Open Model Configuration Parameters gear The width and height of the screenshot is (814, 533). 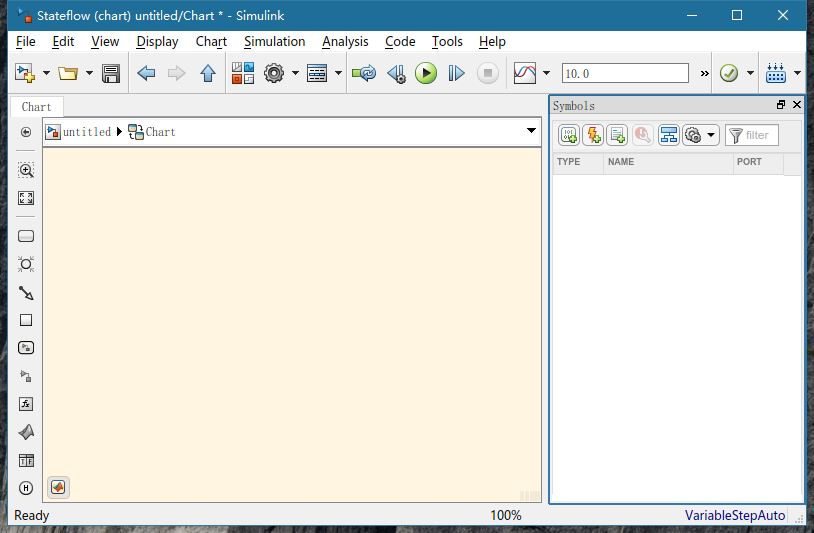point(274,73)
